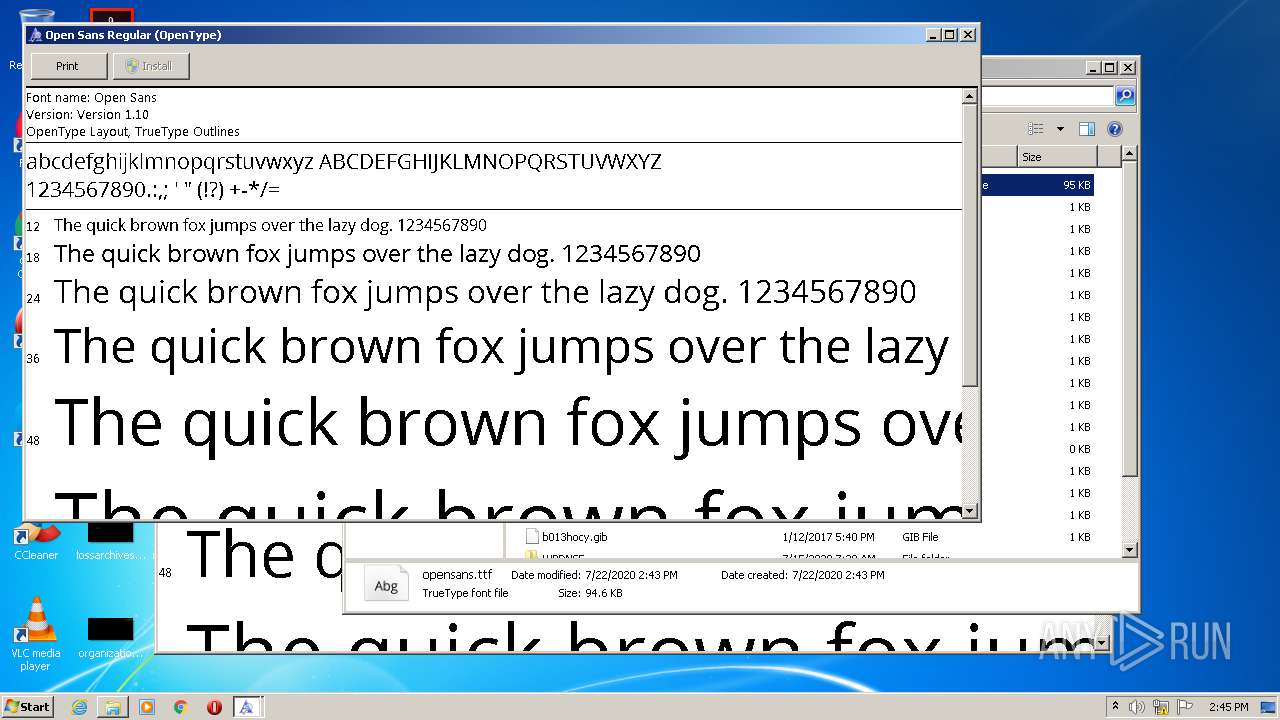Click the b013hocy.gib file icon
The image size is (1280, 720).
532,537
